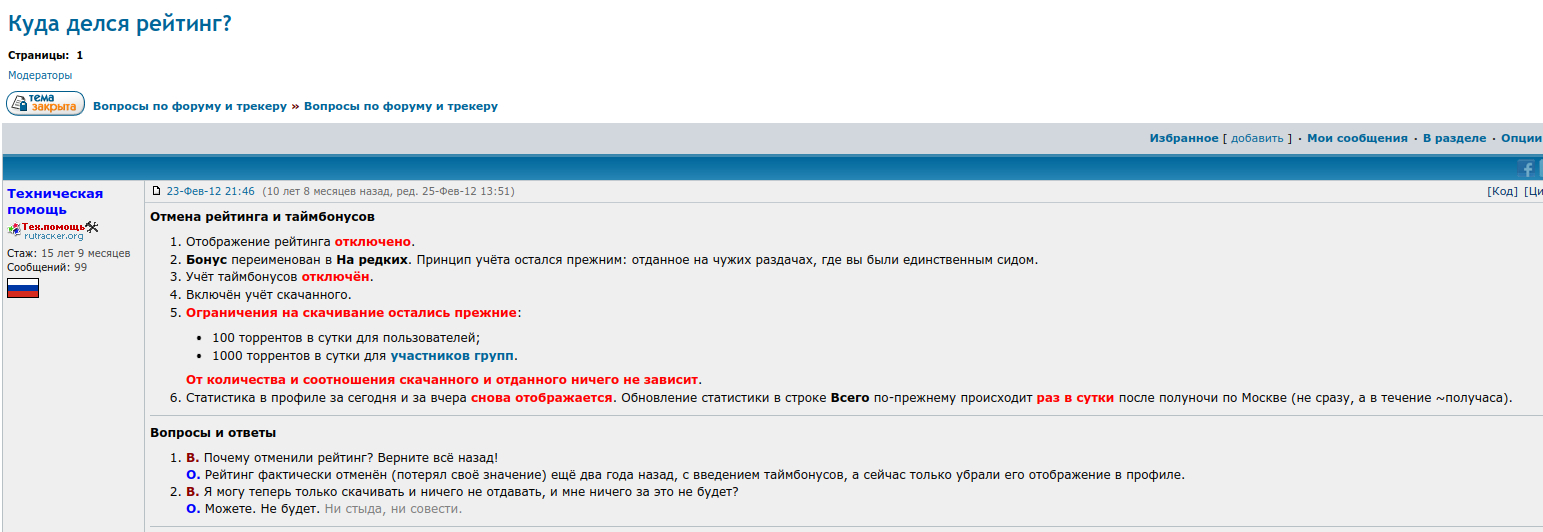This screenshot has width=1543, height=532.
Task: Click the post permalink page icon beside the date
Action: point(156,191)
